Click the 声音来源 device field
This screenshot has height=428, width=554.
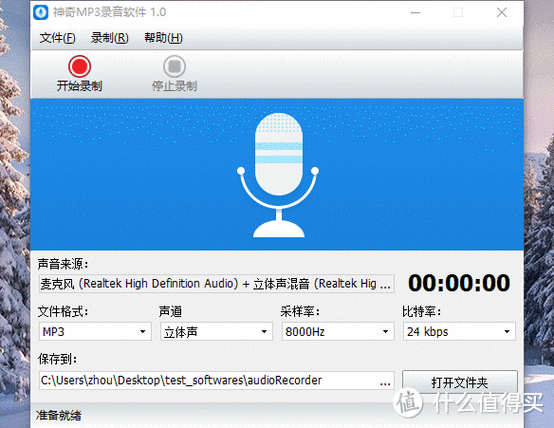pyautogui.click(x=217, y=283)
